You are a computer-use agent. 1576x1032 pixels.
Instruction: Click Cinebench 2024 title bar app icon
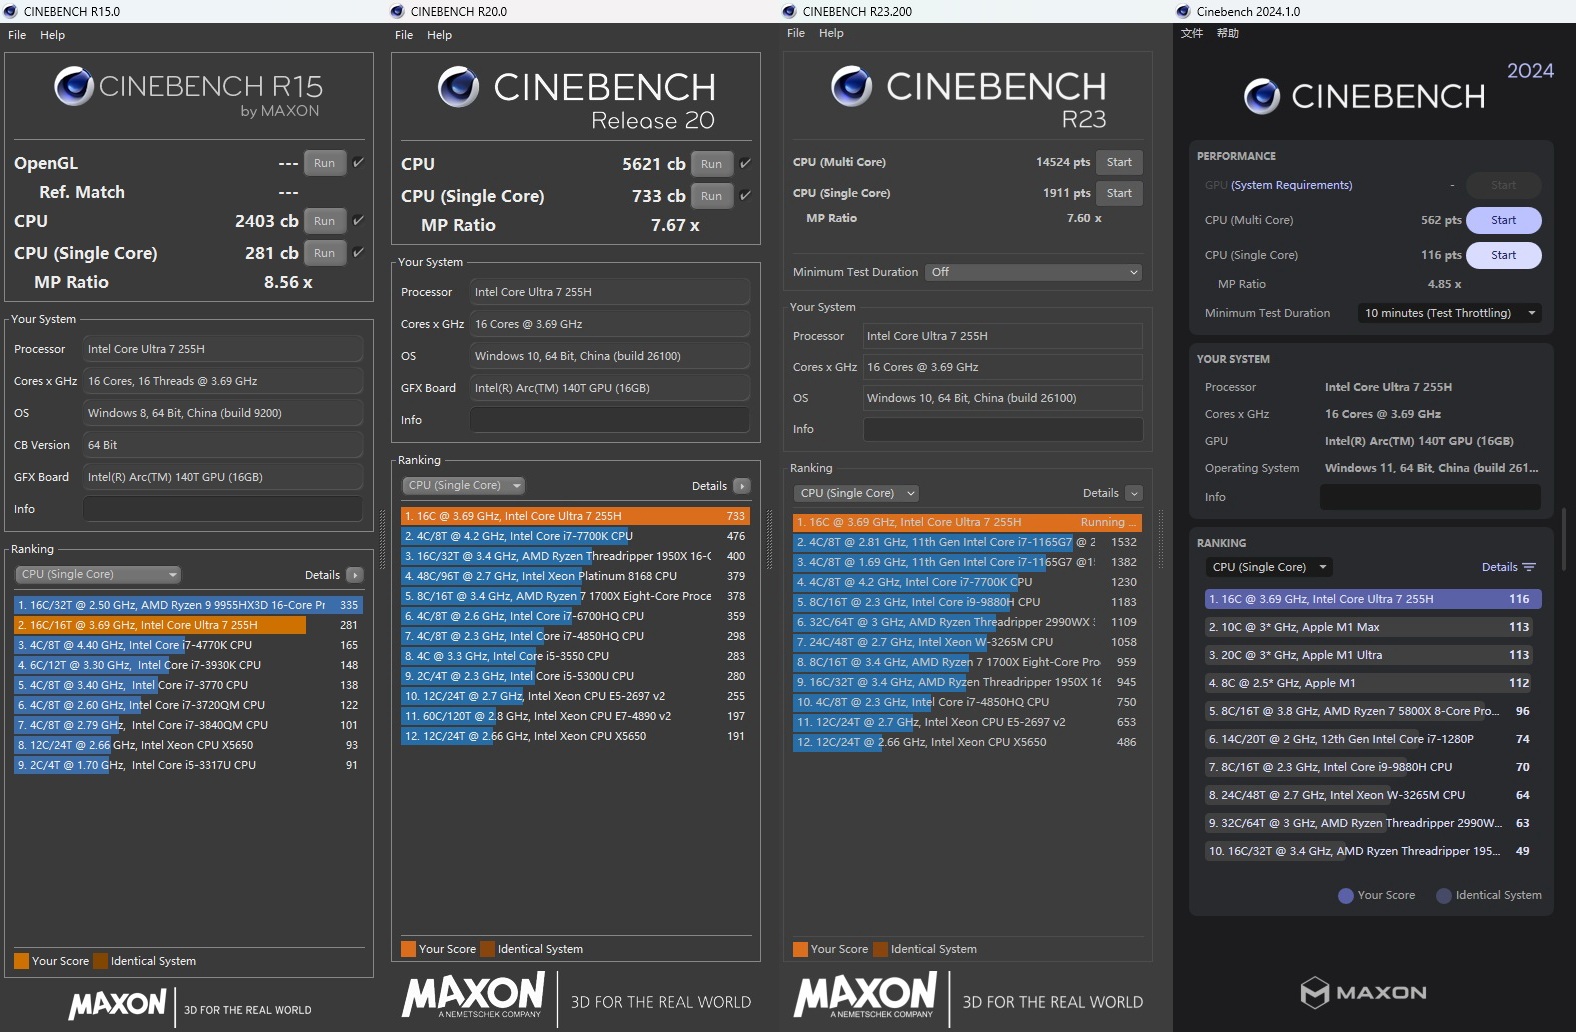(1183, 11)
